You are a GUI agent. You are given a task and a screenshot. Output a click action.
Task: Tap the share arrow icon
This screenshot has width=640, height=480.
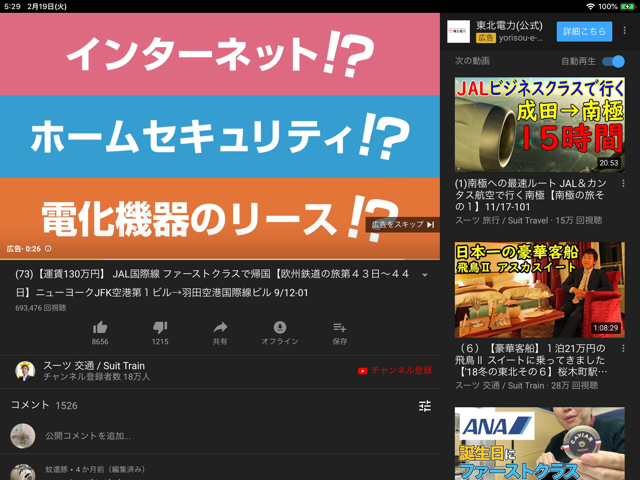pyautogui.click(x=220, y=327)
